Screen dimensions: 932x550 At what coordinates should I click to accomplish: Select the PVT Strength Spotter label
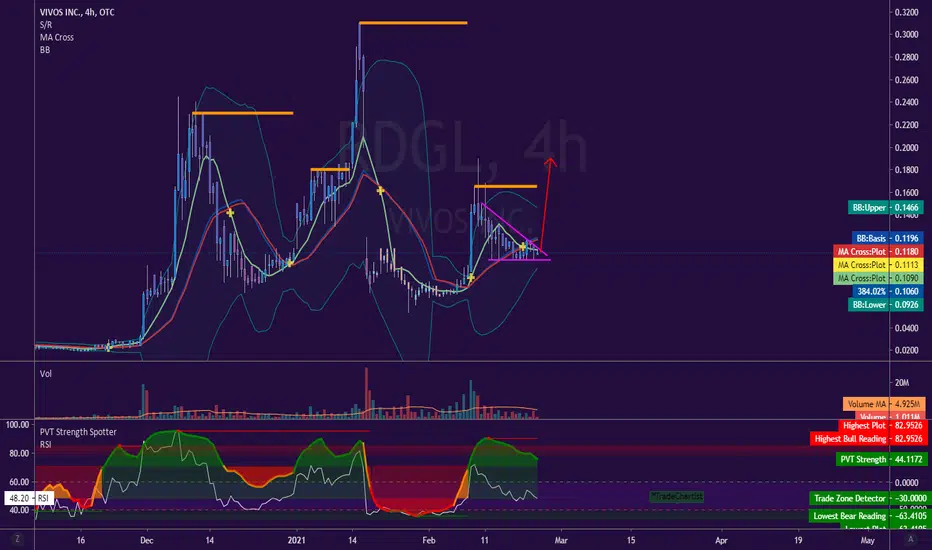78,432
